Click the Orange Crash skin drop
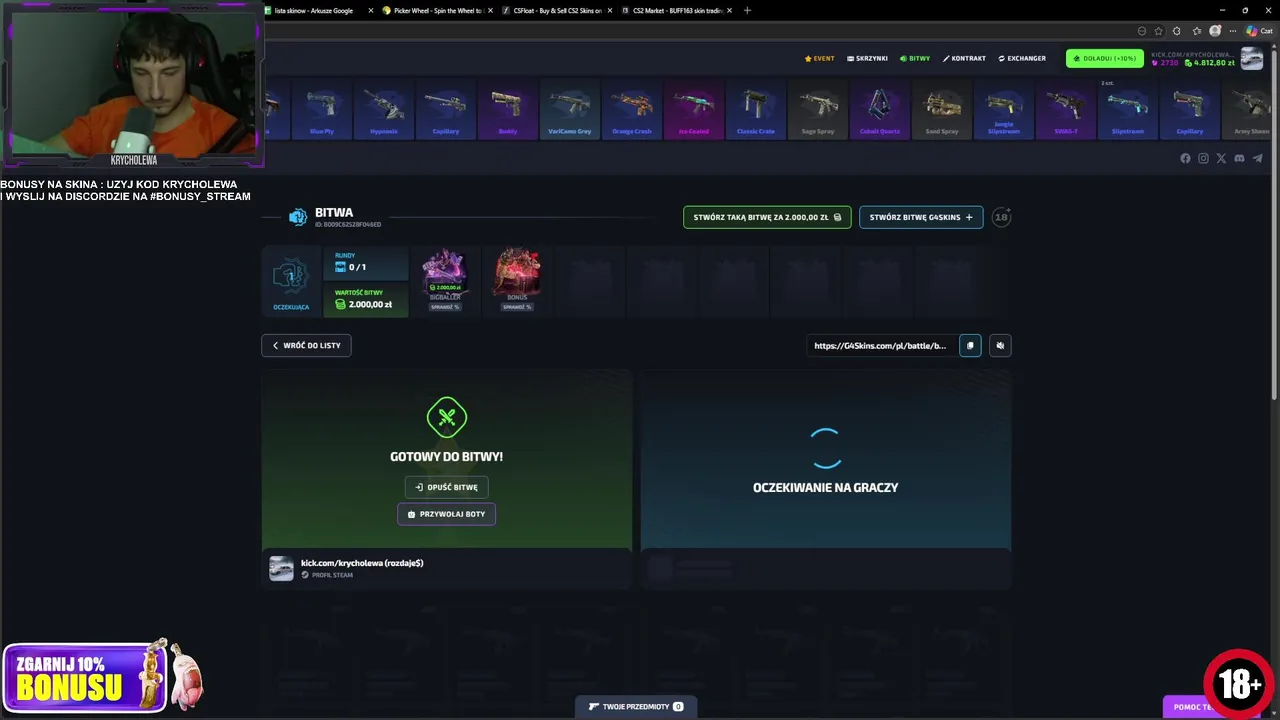 (x=632, y=111)
